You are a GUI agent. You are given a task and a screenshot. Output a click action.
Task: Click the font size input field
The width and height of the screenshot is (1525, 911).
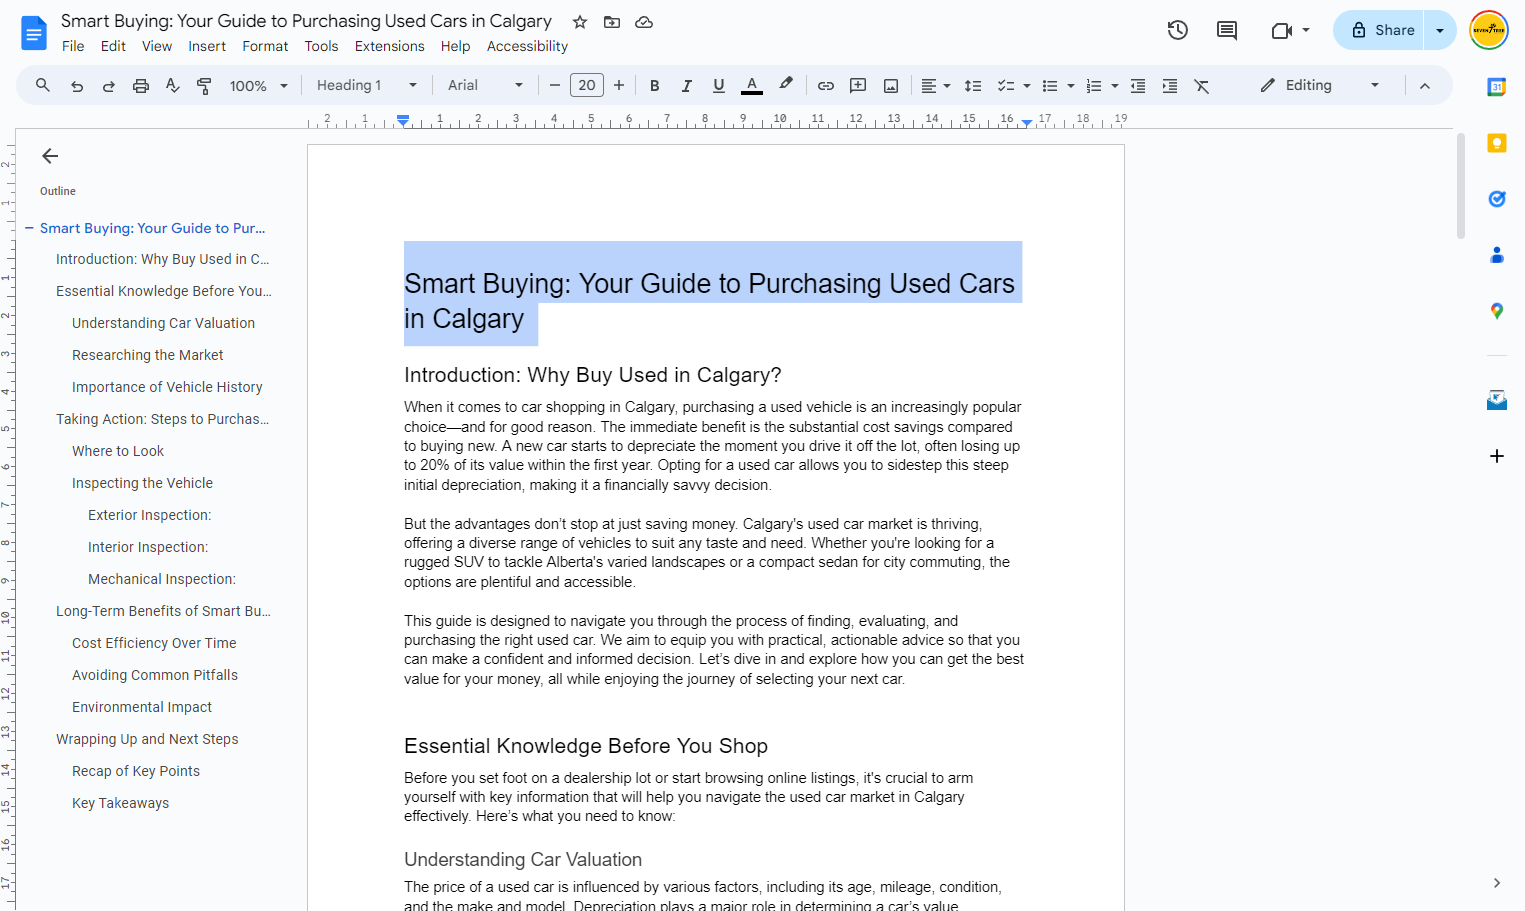pos(587,86)
